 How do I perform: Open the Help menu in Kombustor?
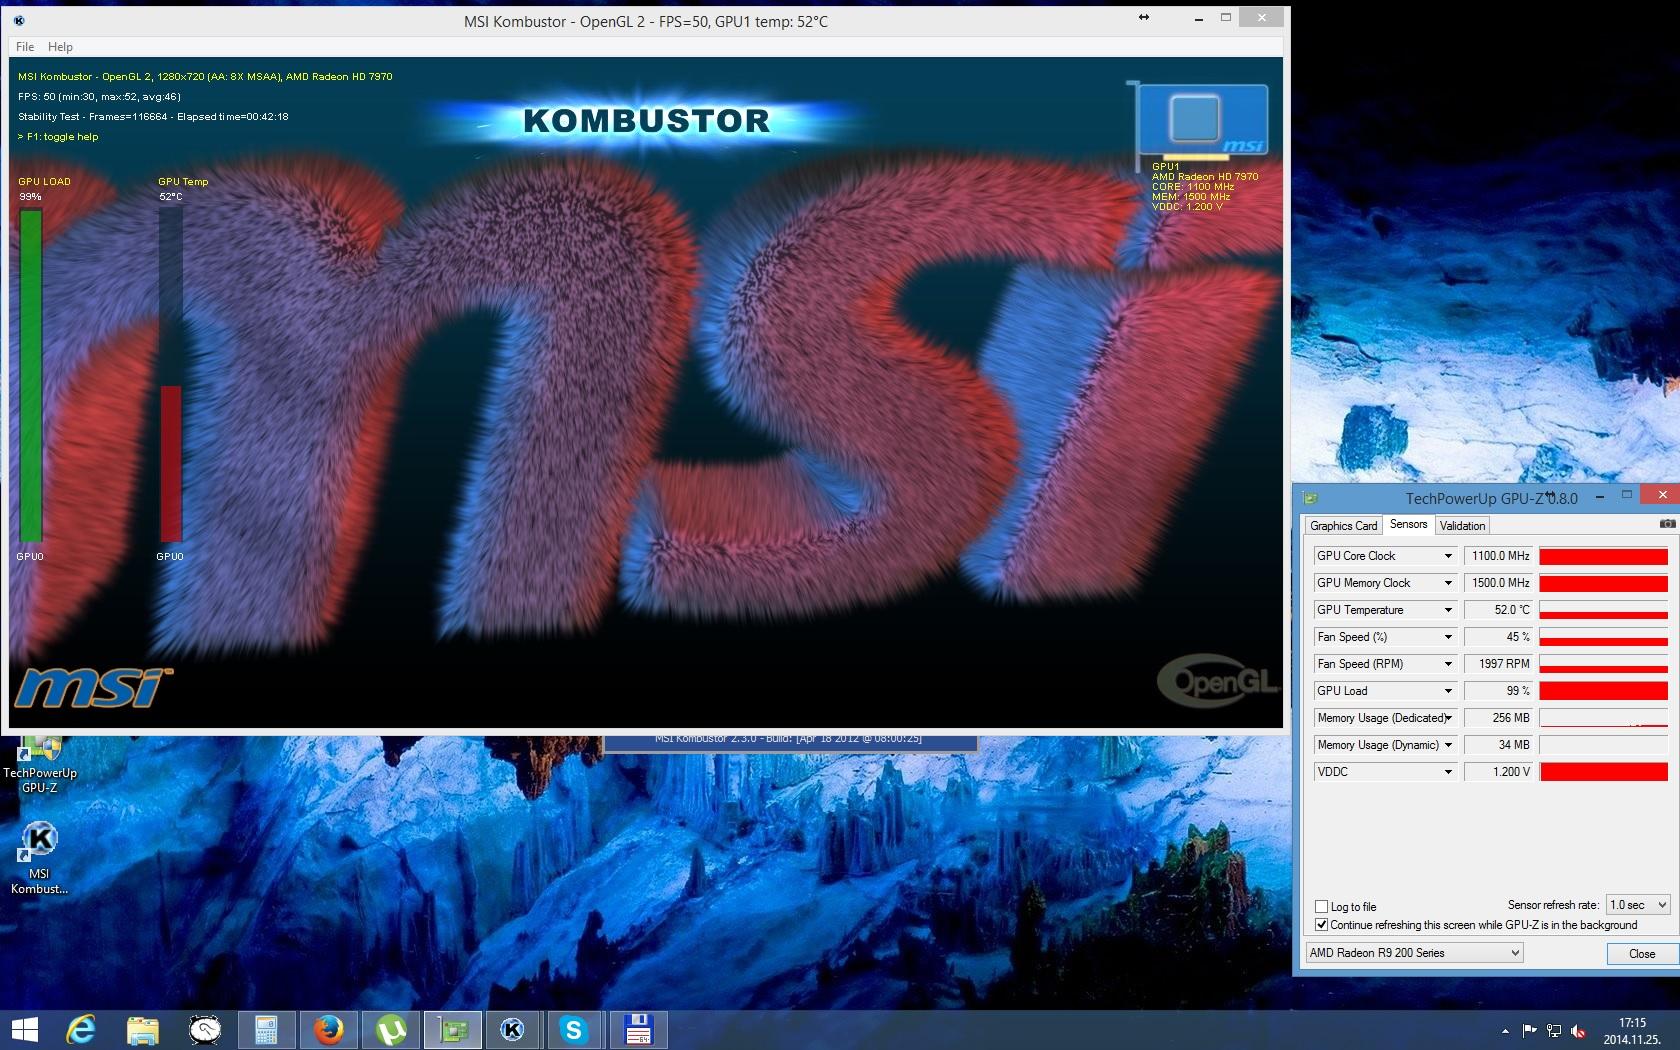coord(60,47)
